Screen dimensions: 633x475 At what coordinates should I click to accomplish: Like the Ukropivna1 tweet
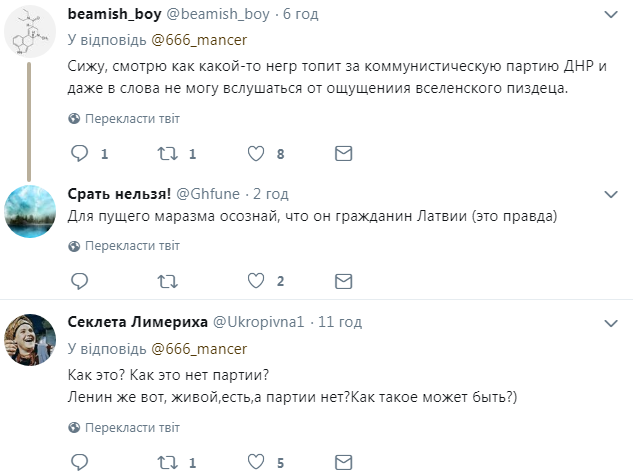pyautogui.click(x=255, y=462)
